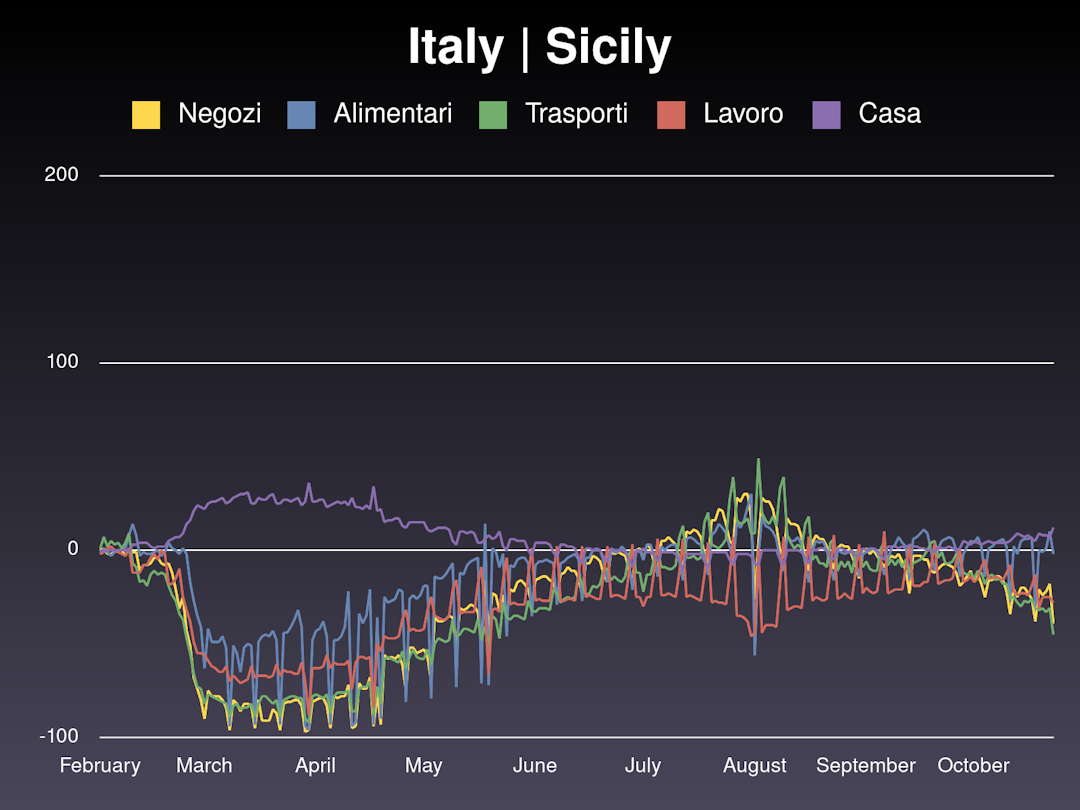
Task: Click the April month label
Action: click(315, 766)
